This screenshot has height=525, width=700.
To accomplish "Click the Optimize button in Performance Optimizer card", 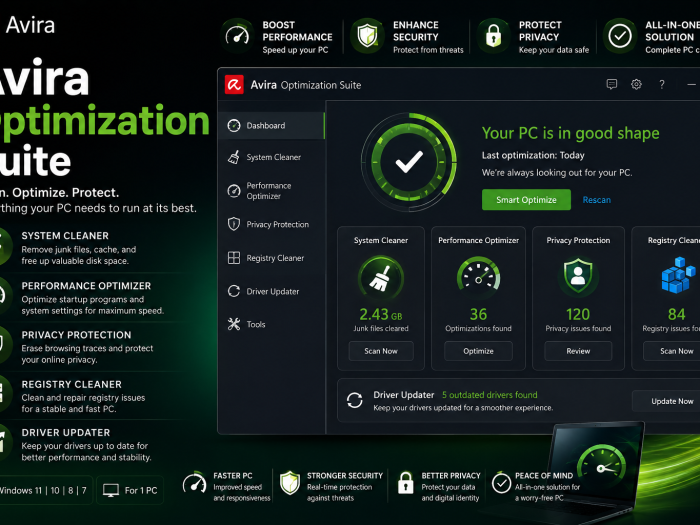I will [478, 351].
